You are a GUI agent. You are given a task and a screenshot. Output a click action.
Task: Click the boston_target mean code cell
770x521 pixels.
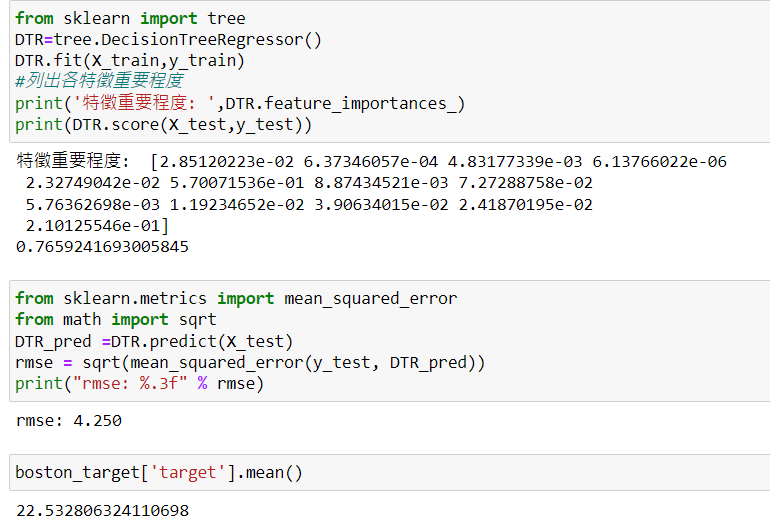390,472
